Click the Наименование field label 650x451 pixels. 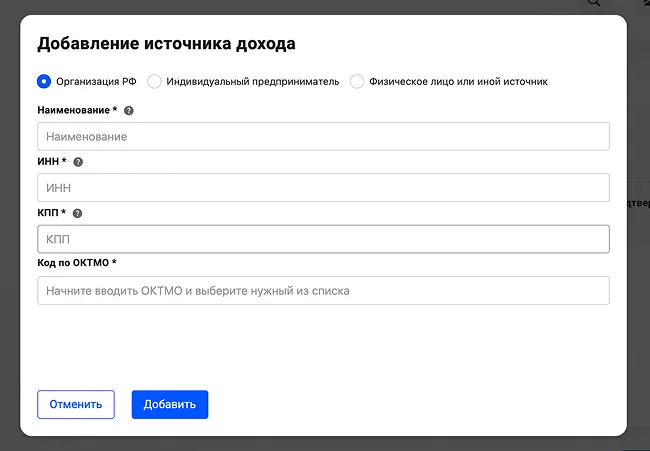tap(75, 110)
